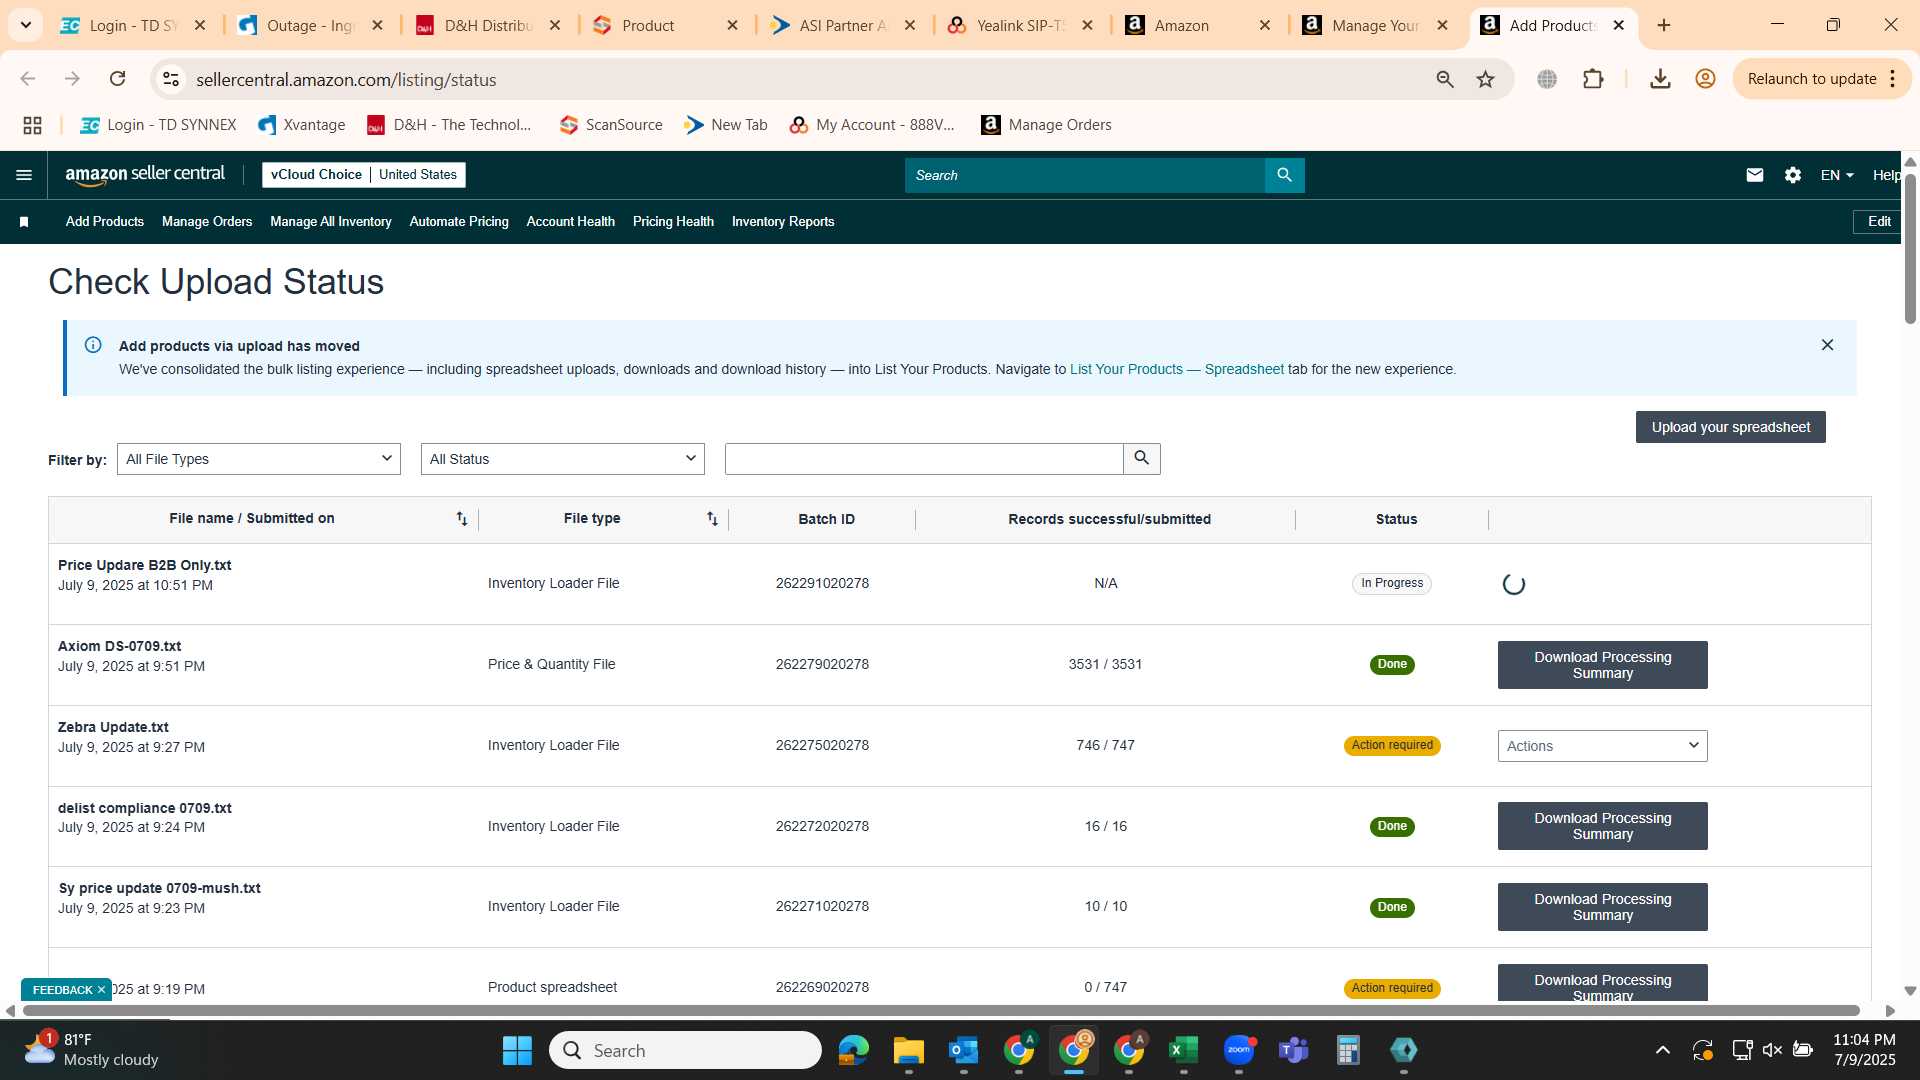Open Microsoft Teams from taskbar
The height and width of the screenshot is (1080, 1920).
1293,1051
